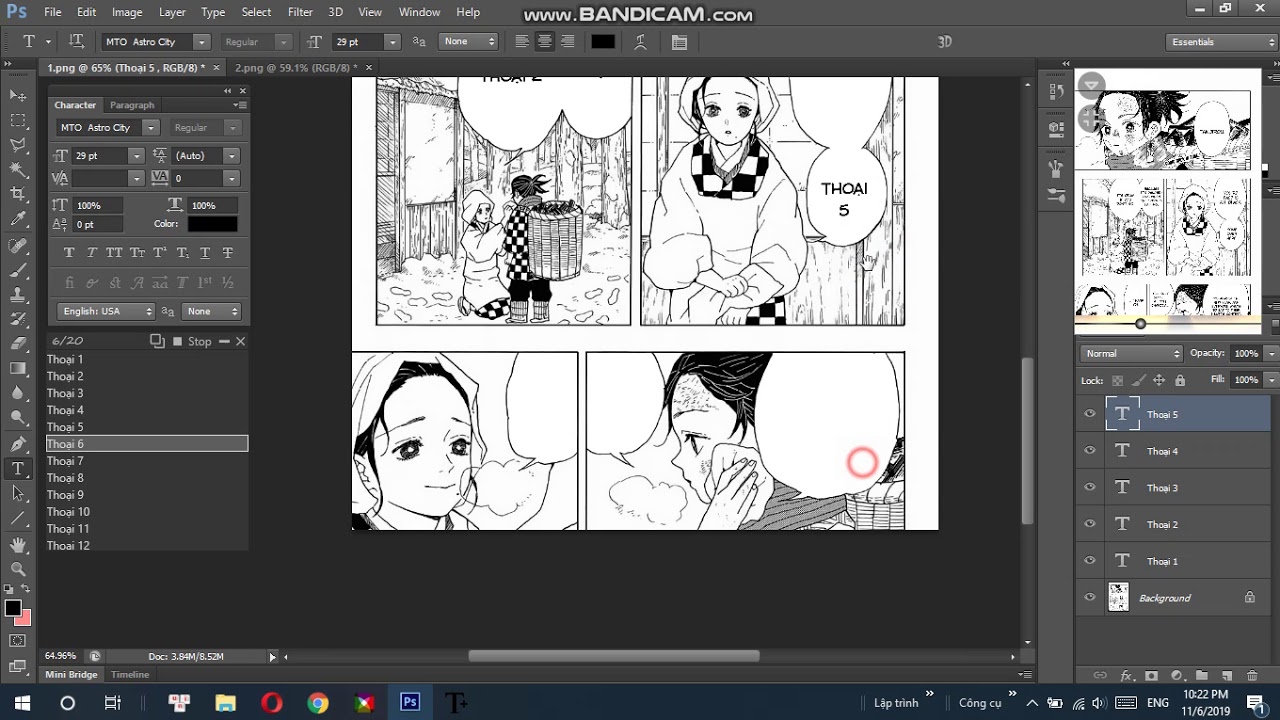Viewport: 1280px width, 720px height.
Task: Center text alignment in options bar
Action: pyautogui.click(x=545, y=42)
